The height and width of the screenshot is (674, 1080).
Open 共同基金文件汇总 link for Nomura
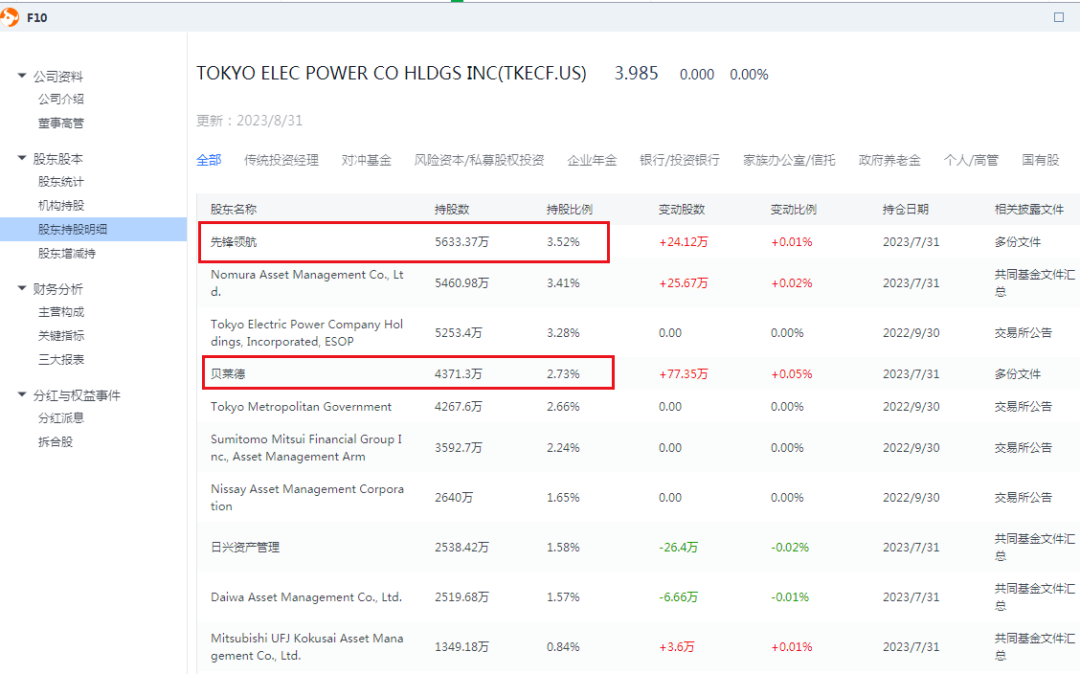tap(1035, 283)
